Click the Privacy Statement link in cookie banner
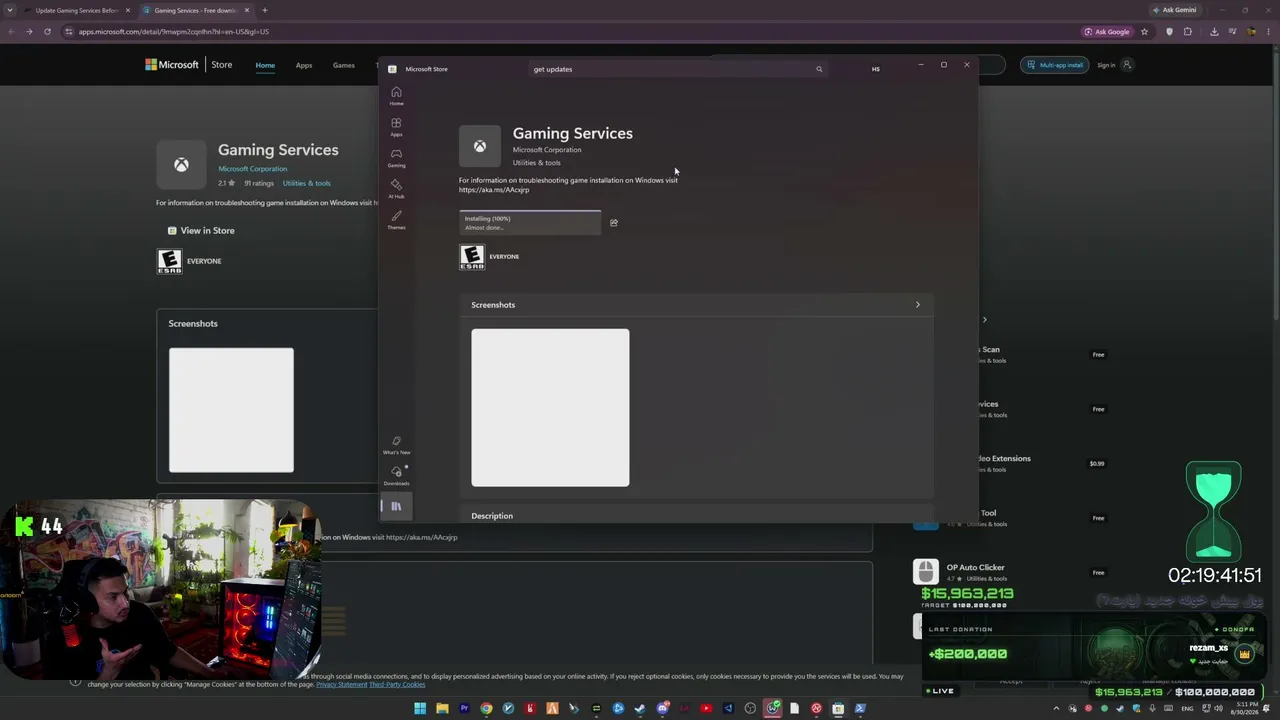Screen dimensions: 1280x720 coord(341,685)
